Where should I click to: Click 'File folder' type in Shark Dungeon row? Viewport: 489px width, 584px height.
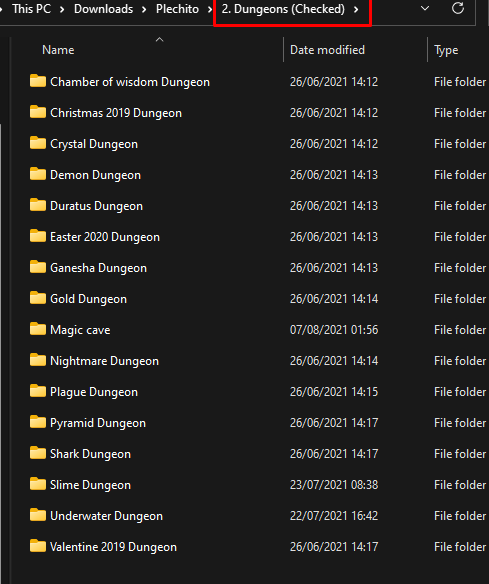coord(460,454)
